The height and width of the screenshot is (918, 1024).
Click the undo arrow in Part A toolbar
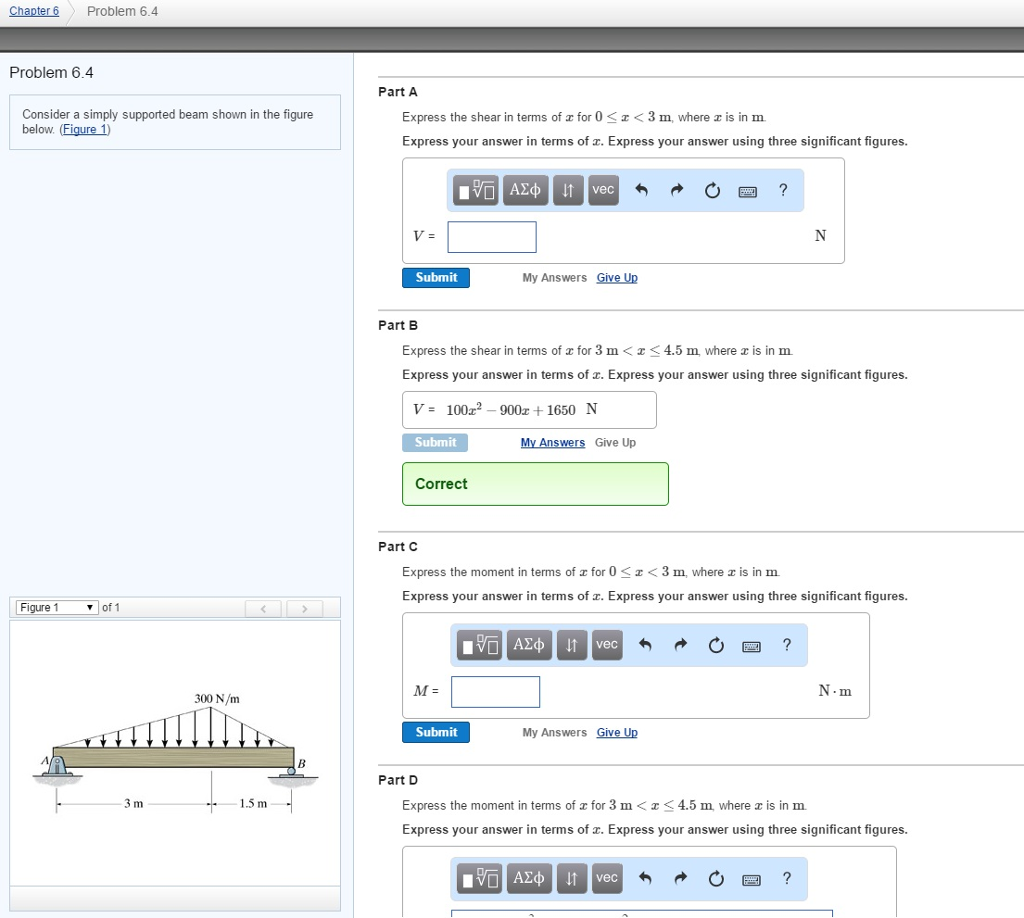click(641, 190)
